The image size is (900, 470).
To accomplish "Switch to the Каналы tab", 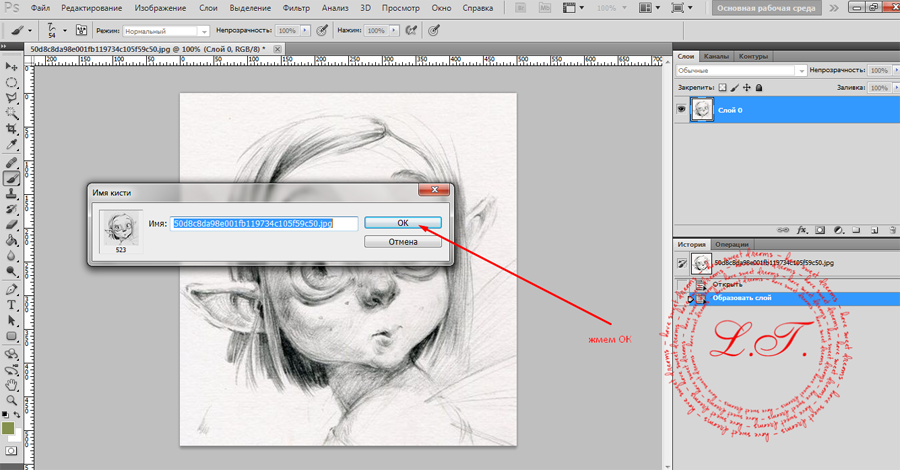I will coord(716,56).
